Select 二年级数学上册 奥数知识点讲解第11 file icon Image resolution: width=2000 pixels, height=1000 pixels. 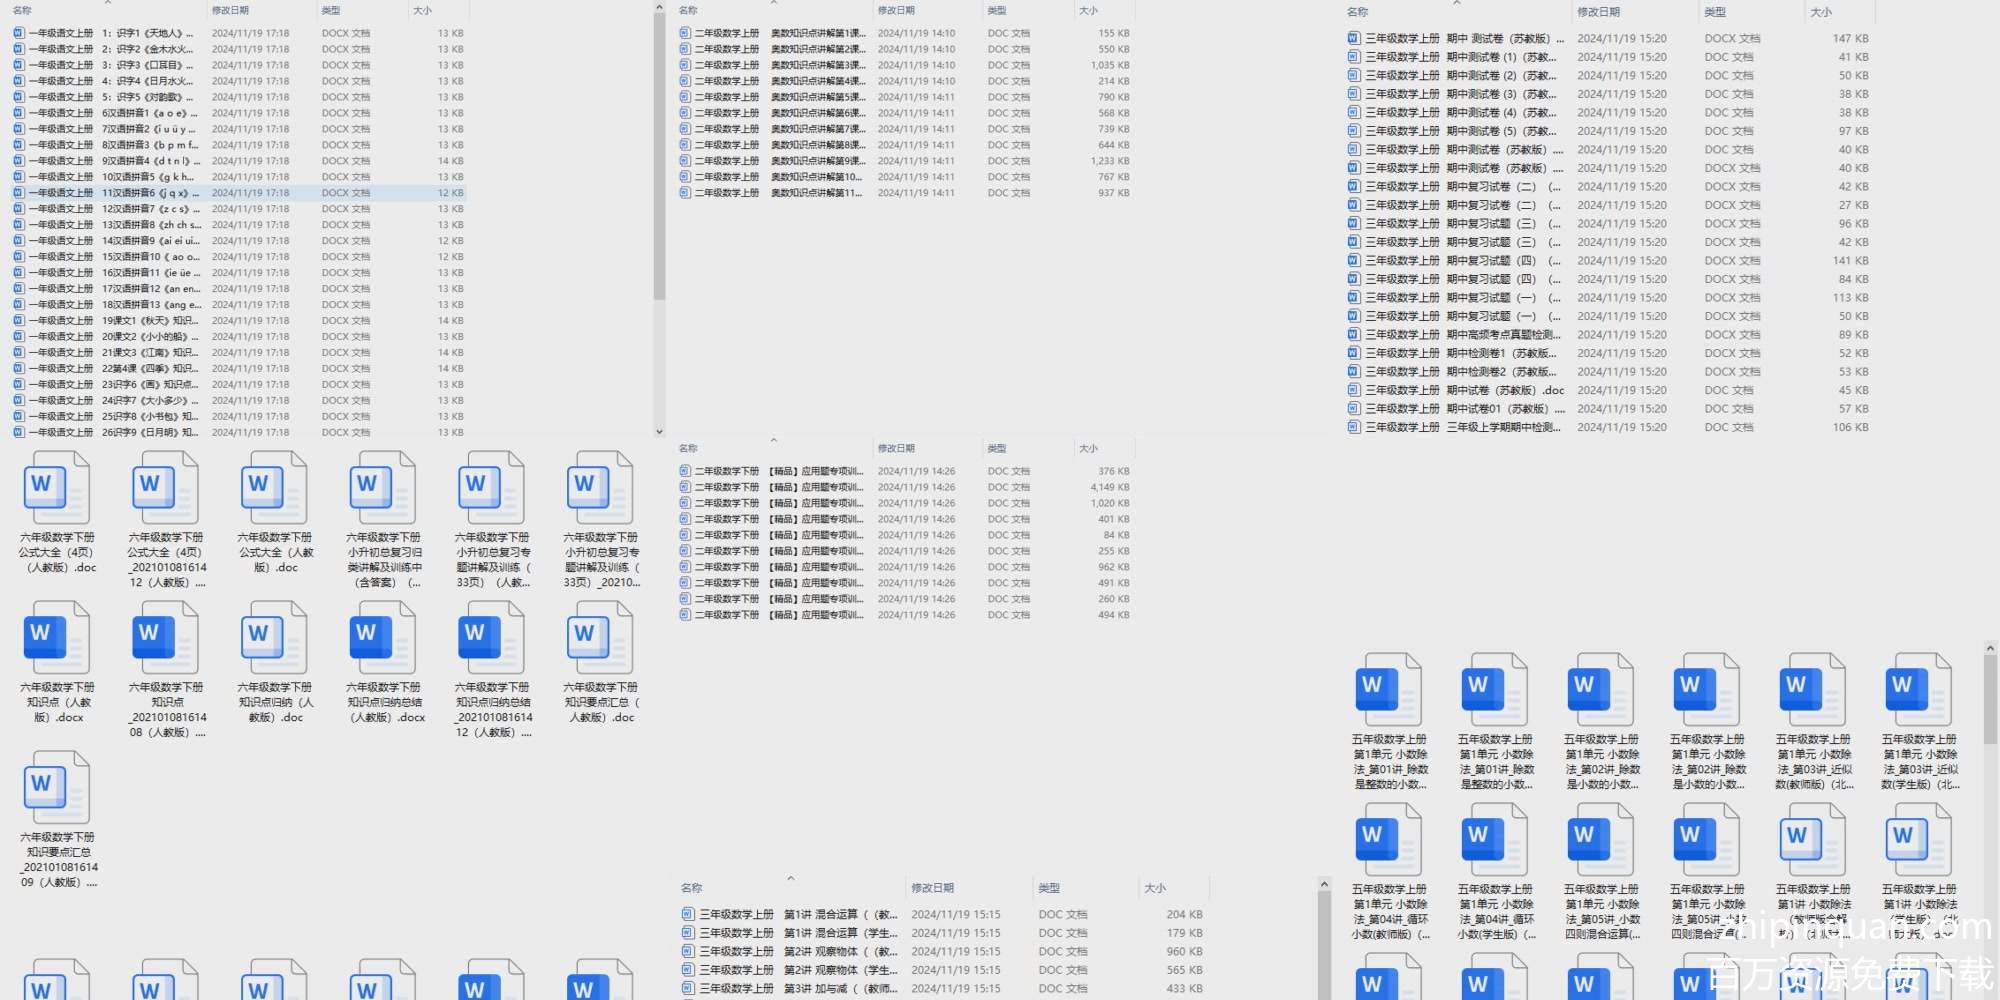(685, 193)
